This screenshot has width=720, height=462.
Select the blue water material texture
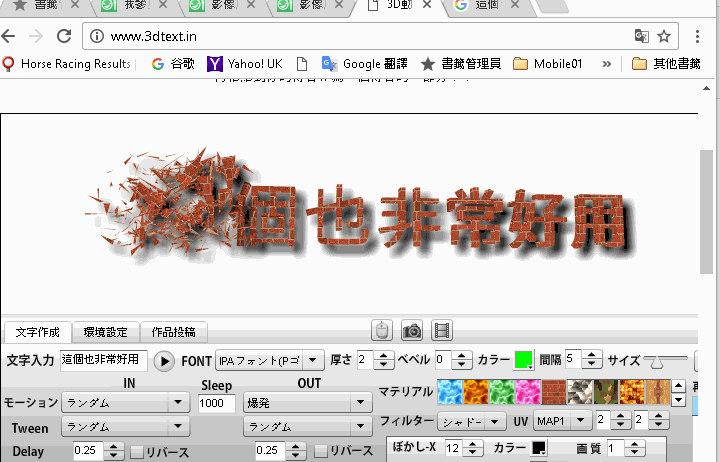click(x=450, y=392)
